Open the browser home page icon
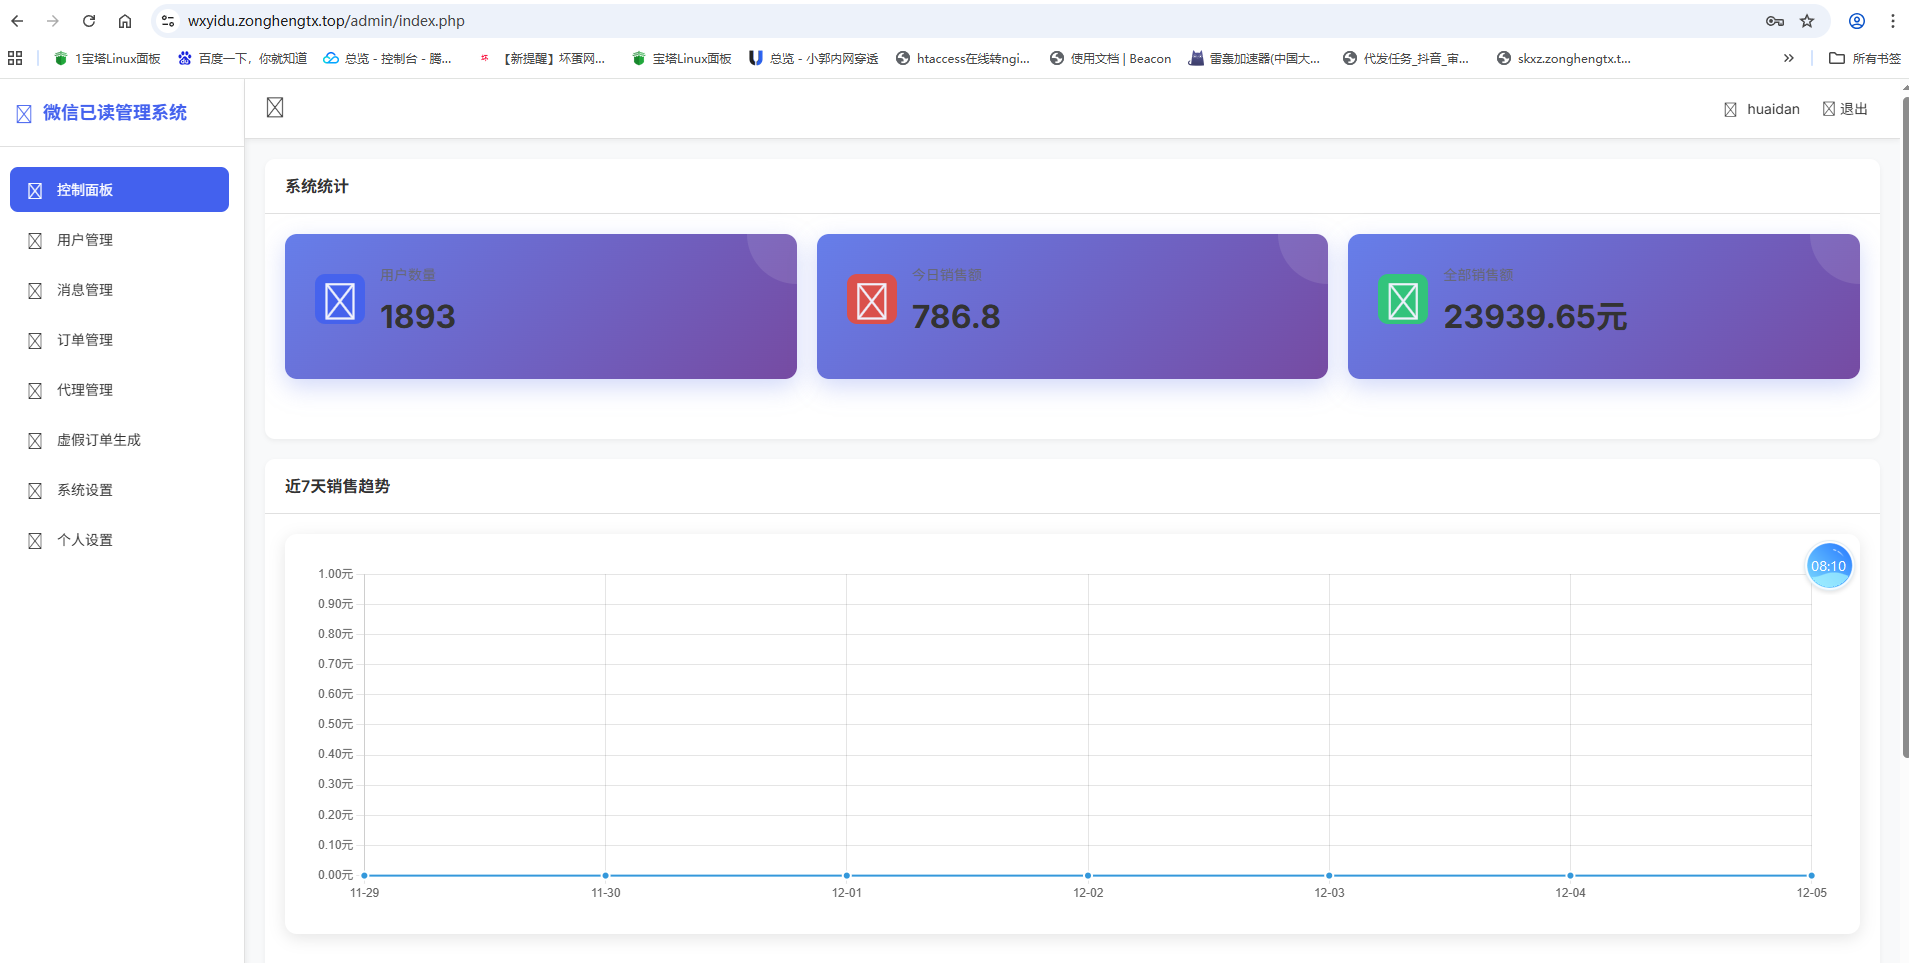 (x=125, y=21)
